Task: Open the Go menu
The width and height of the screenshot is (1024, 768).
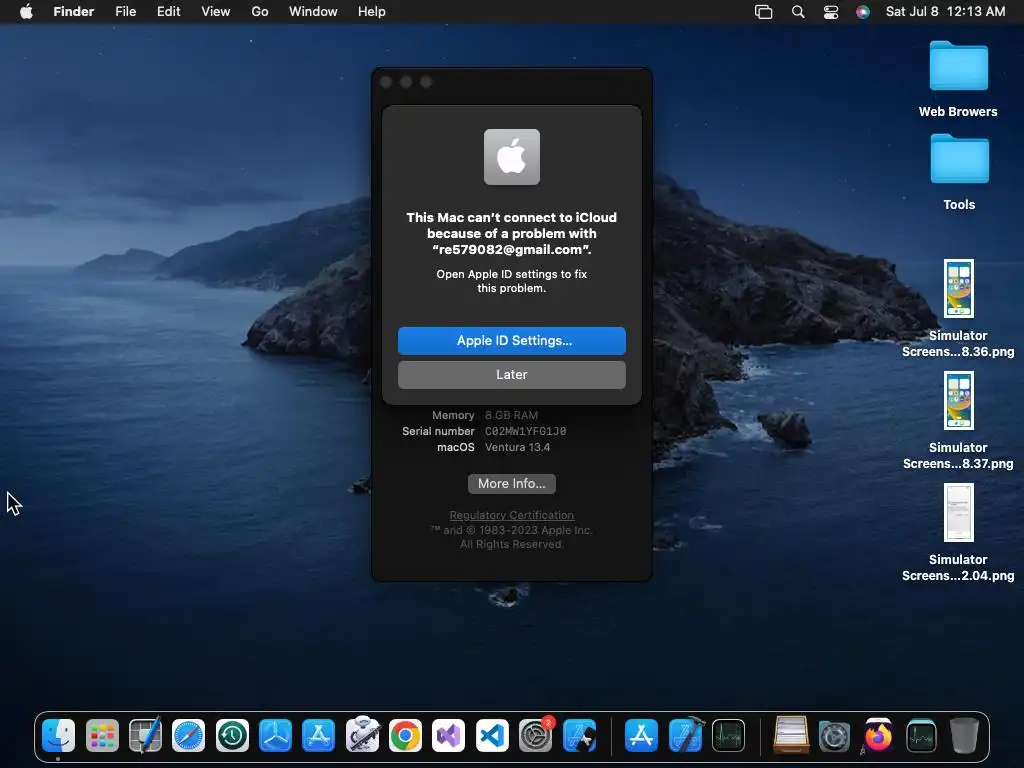Action: [260, 11]
